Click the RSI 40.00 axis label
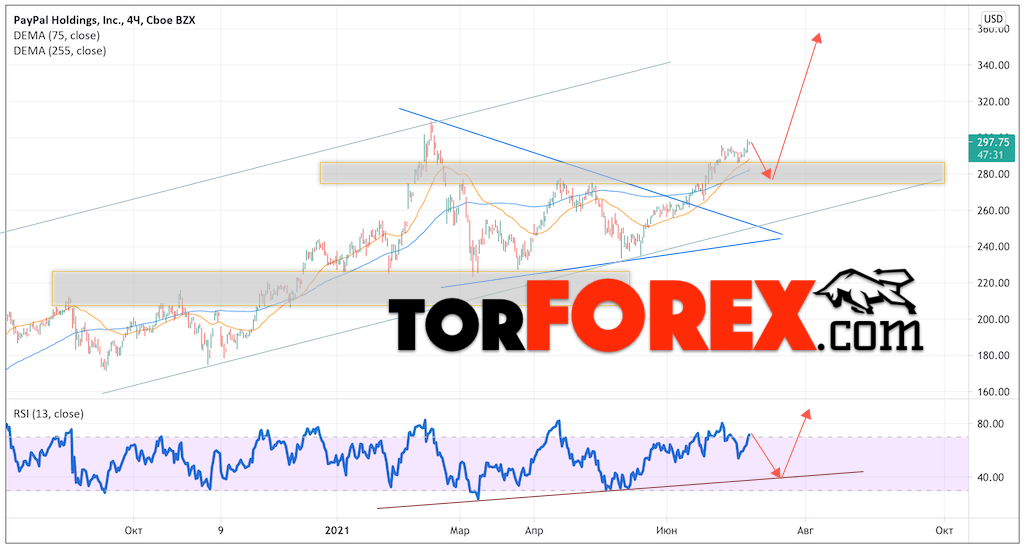 pos(990,477)
